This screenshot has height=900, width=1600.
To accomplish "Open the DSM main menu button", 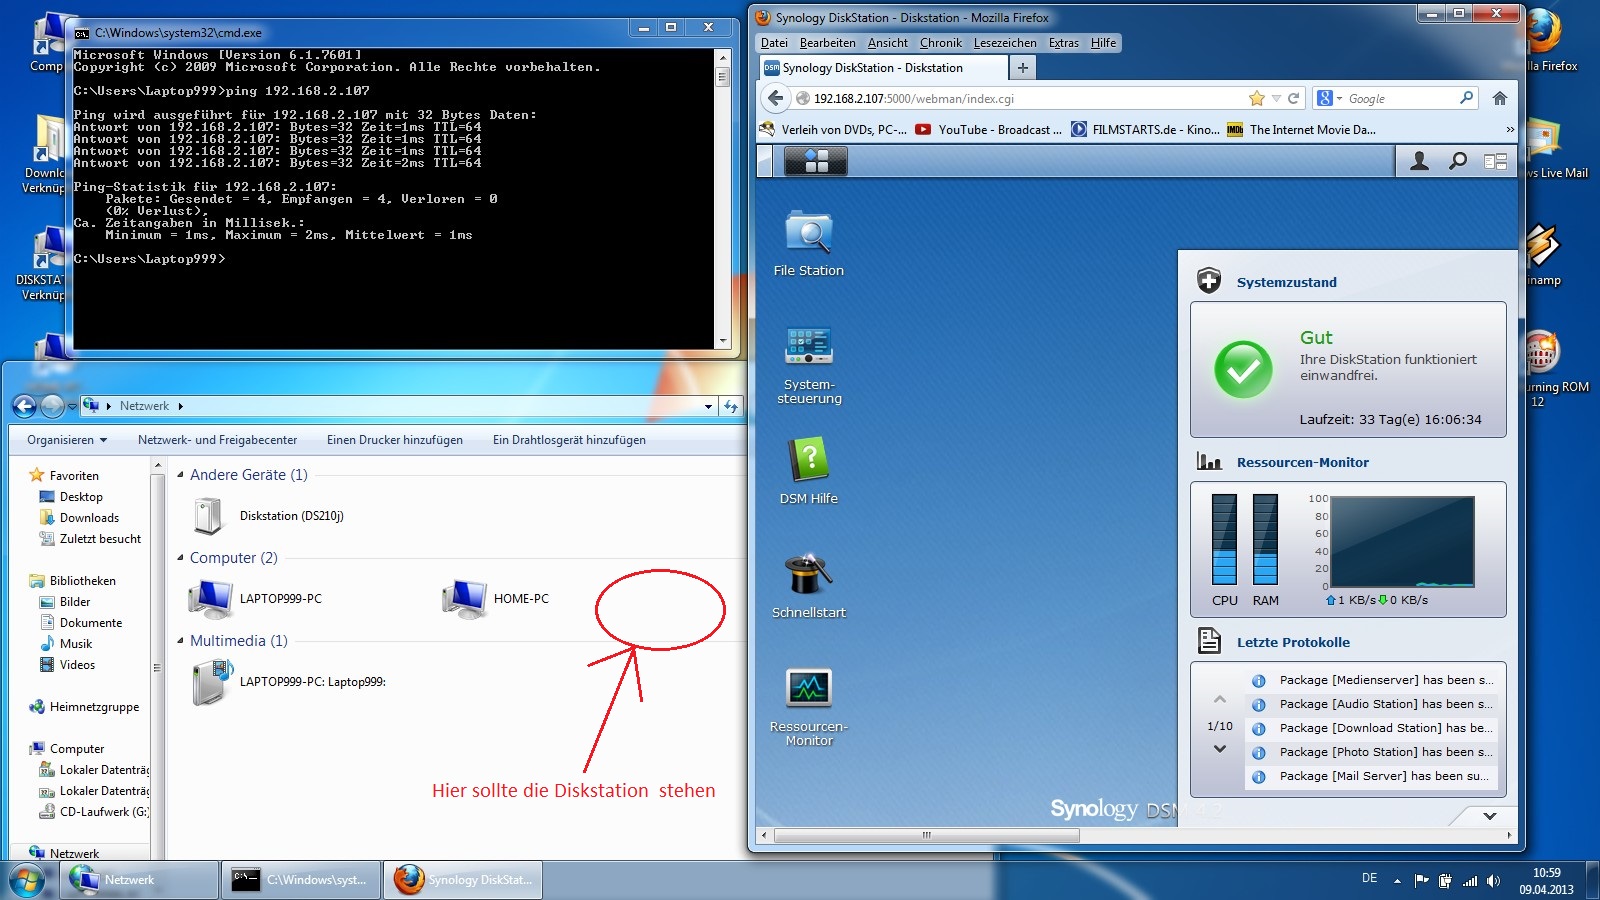I will (x=816, y=161).
